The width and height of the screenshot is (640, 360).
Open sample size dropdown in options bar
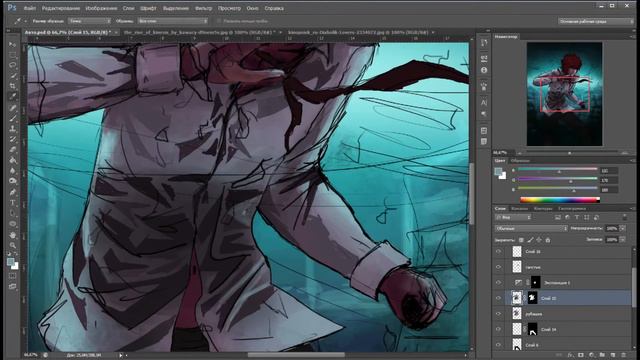[89, 21]
